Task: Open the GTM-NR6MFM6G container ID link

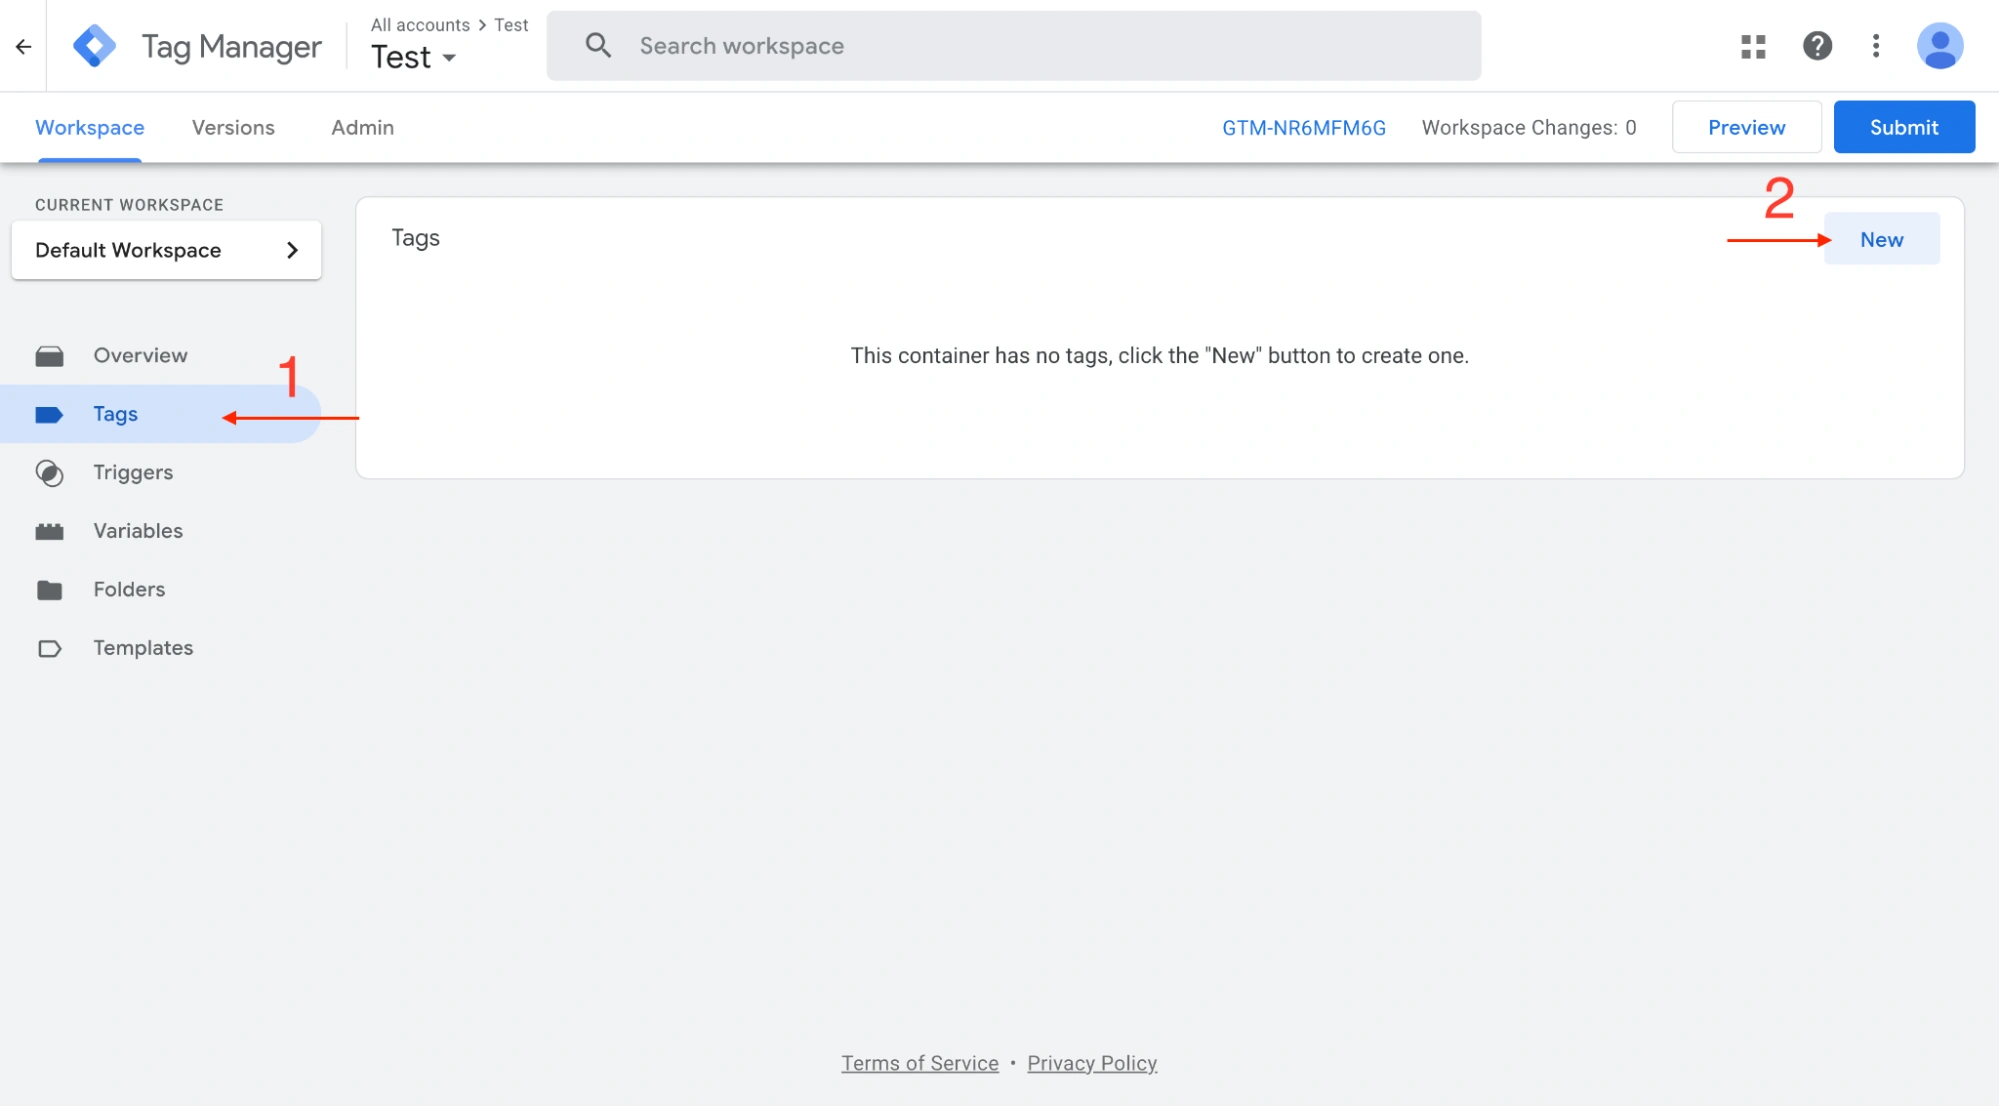Action: (1303, 128)
